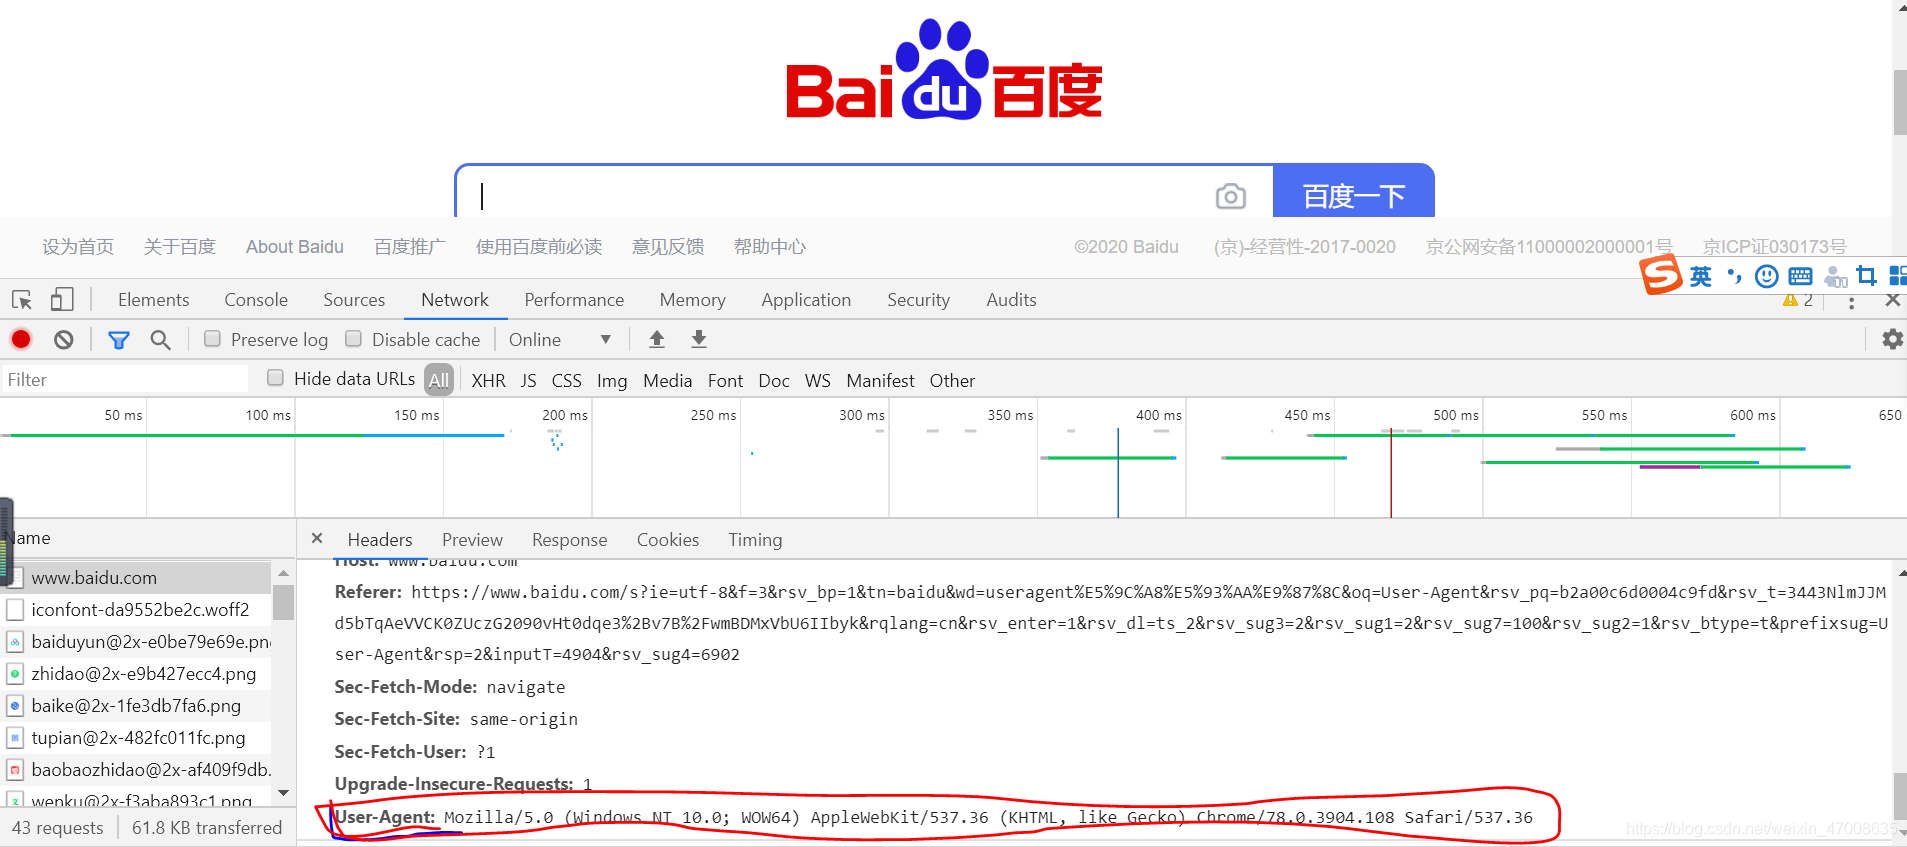
Task: Select tupian@2x-482fc011fc.png request
Action: [136, 738]
